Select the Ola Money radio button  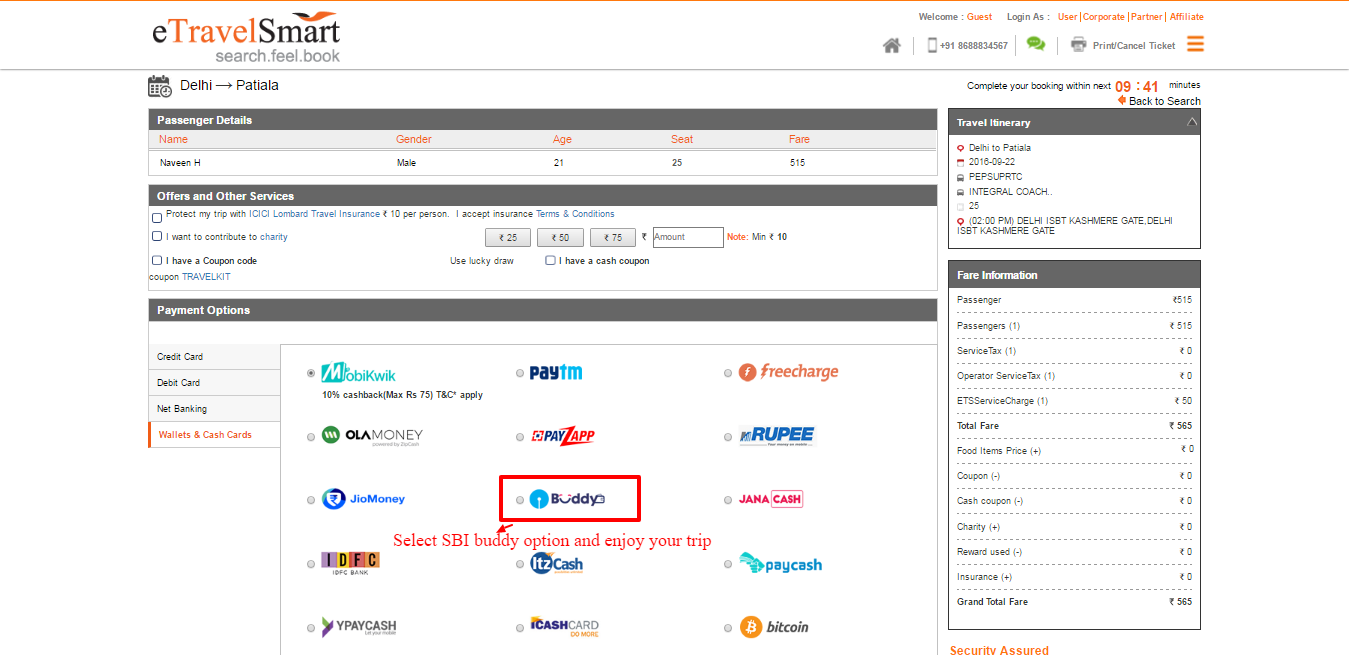[311, 437]
